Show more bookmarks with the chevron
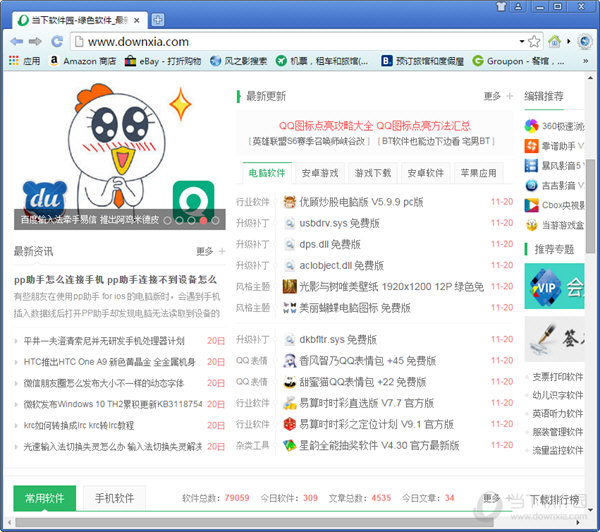This screenshot has width=600, height=532. (585, 61)
